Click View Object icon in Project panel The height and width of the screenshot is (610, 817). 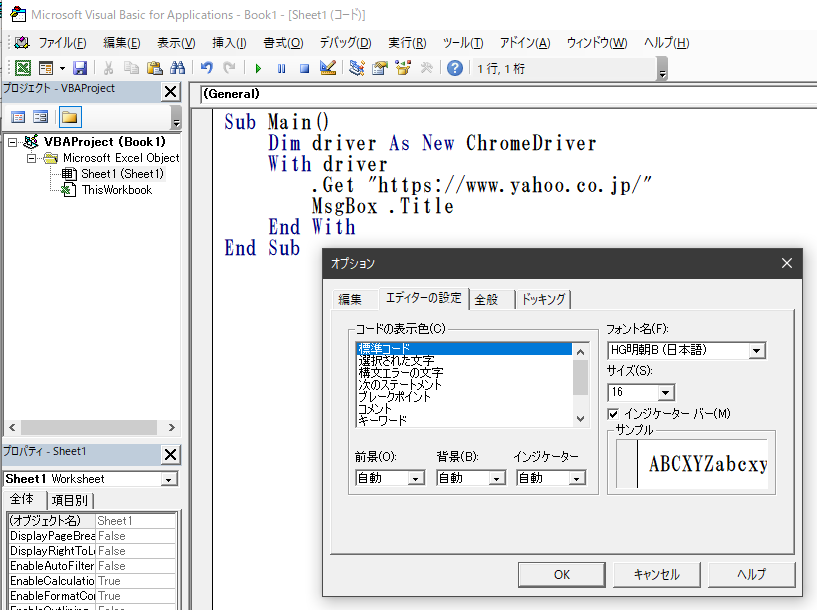(41, 117)
